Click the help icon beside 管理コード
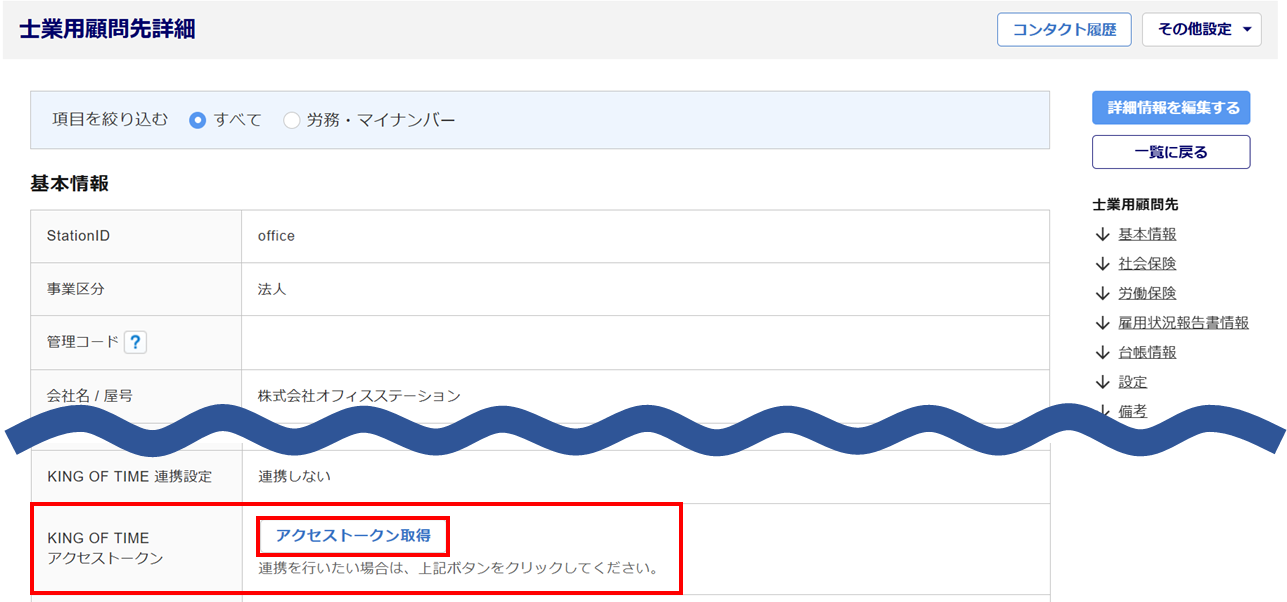 click(x=135, y=343)
